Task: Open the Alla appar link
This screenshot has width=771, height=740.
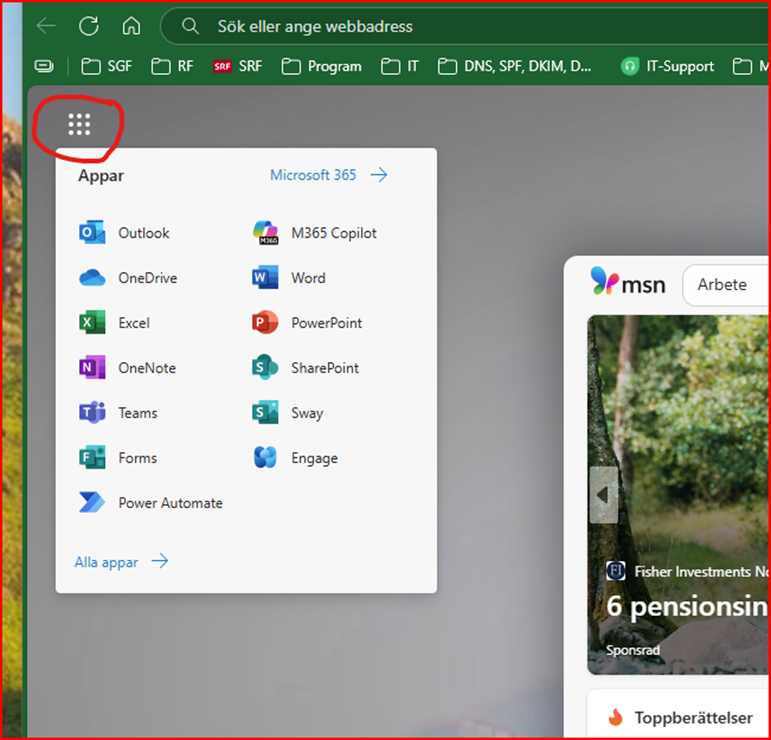Action: click(x=121, y=561)
